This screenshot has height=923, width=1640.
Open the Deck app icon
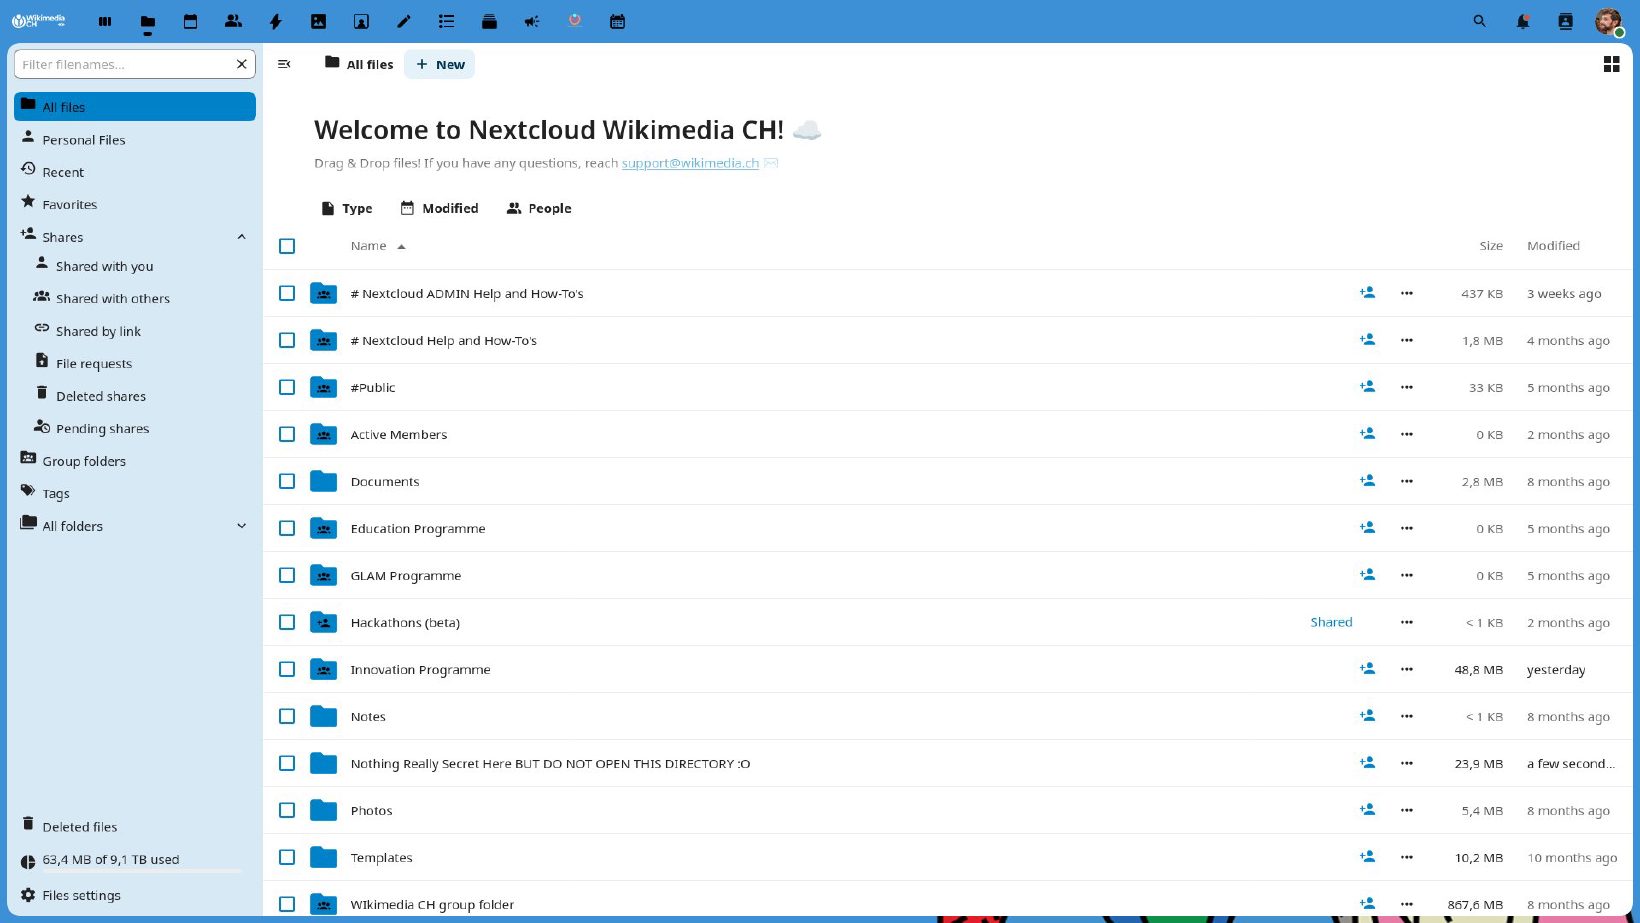click(489, 21)
